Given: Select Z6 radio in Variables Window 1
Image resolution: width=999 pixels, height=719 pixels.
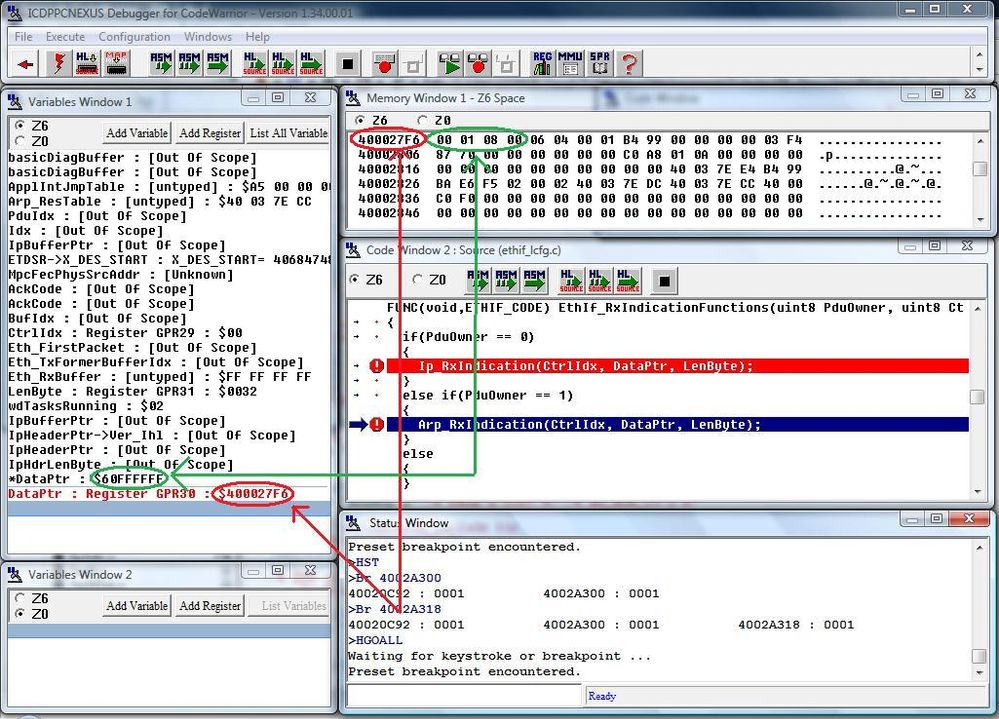Looking at the screenshot, I should tap(20, 125).
